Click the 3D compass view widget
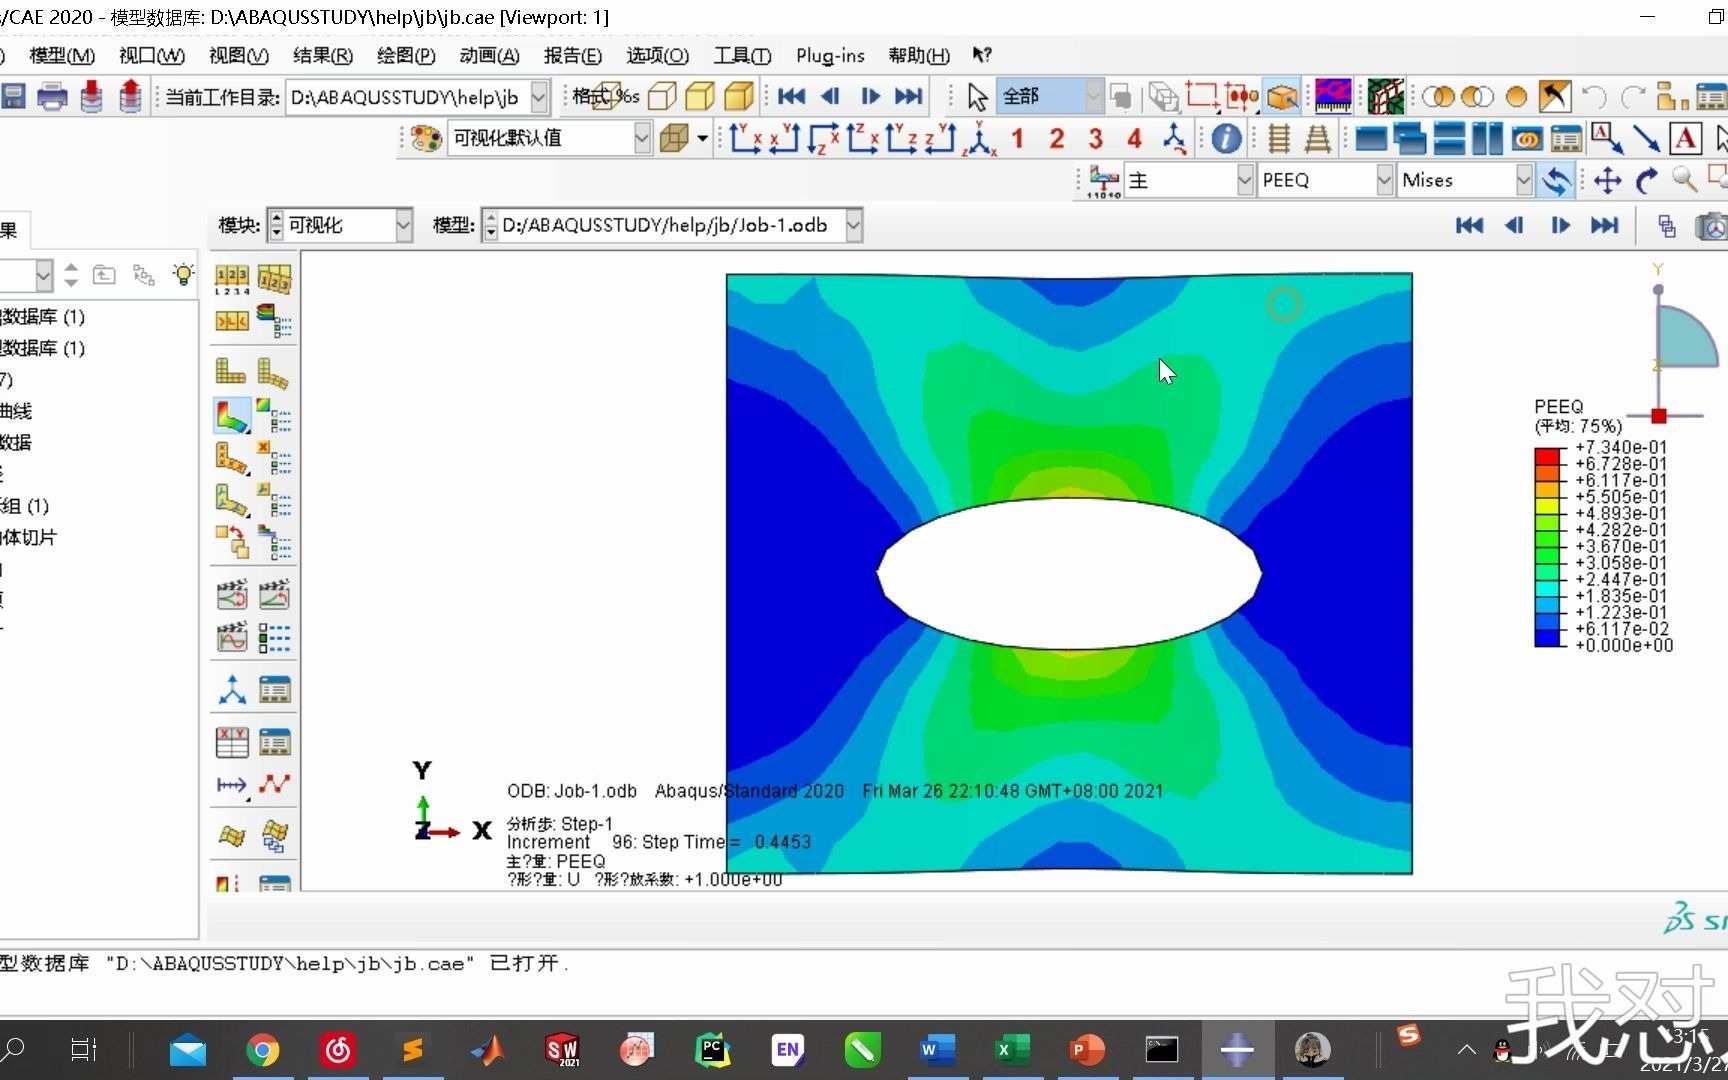The image size is (1728, 1080). pyautogui.click(x=1674, y=345)
